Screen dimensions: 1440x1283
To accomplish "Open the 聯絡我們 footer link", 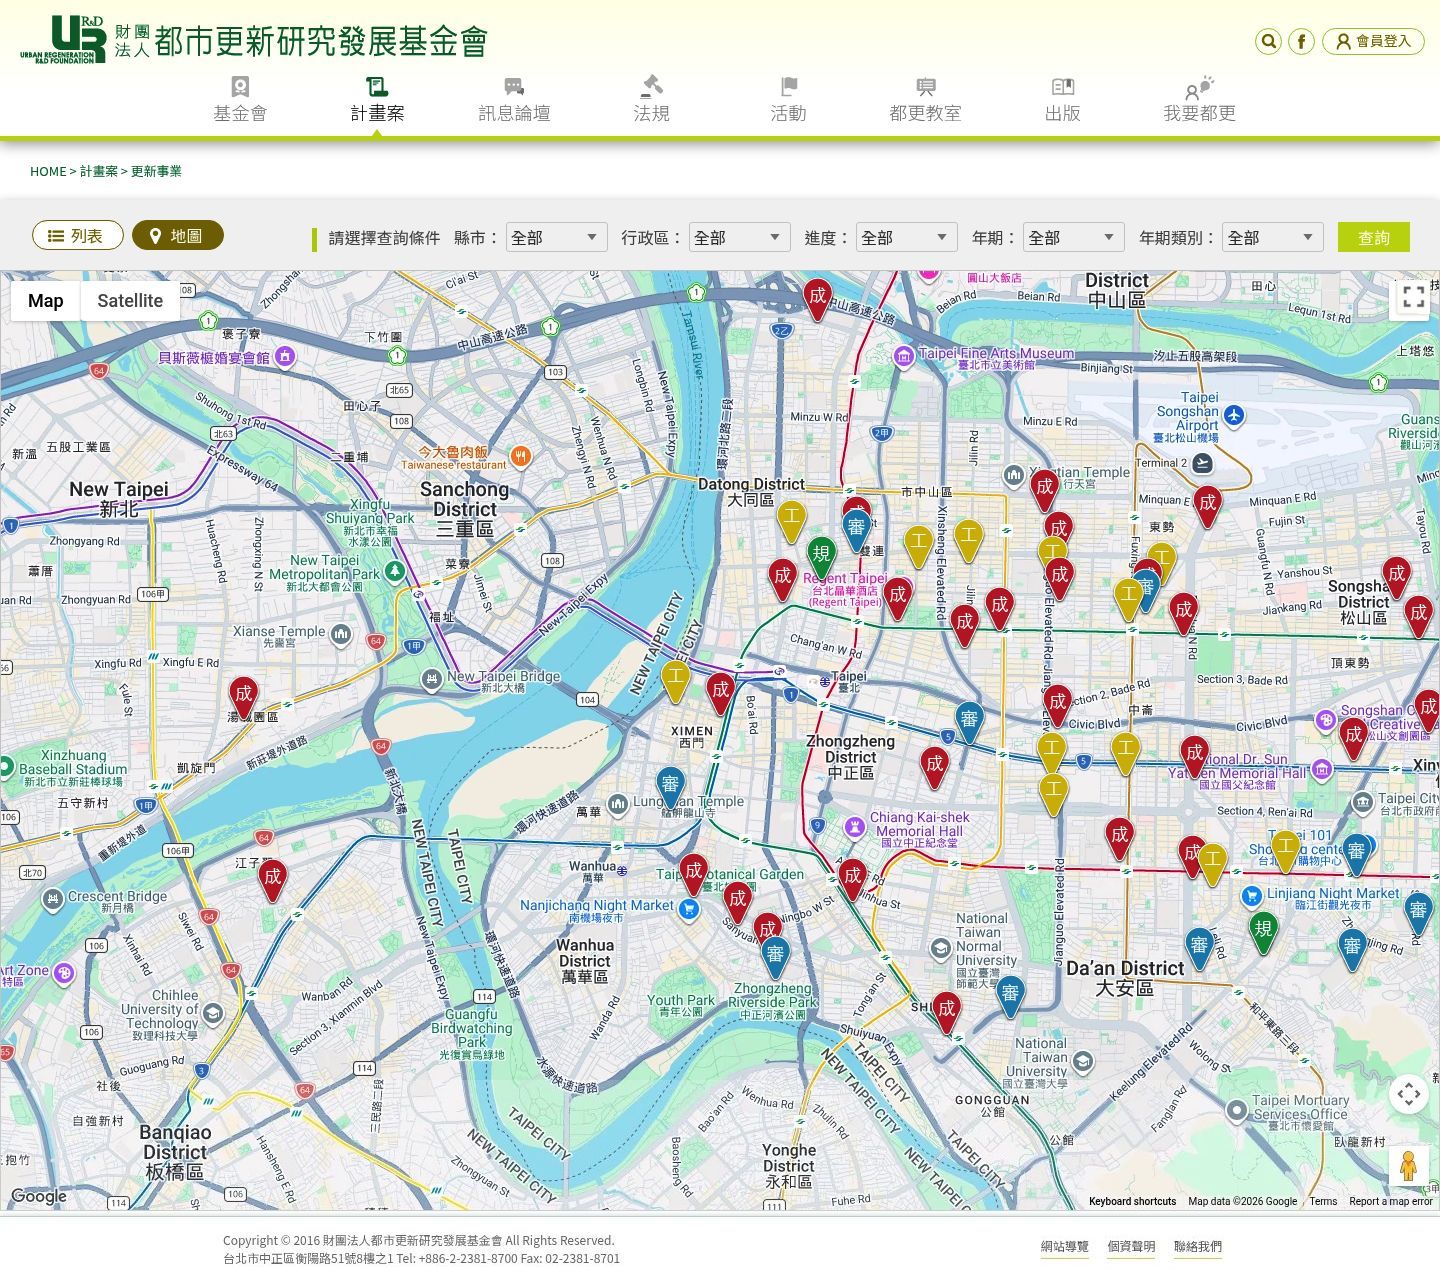I will [1198, 1246].
